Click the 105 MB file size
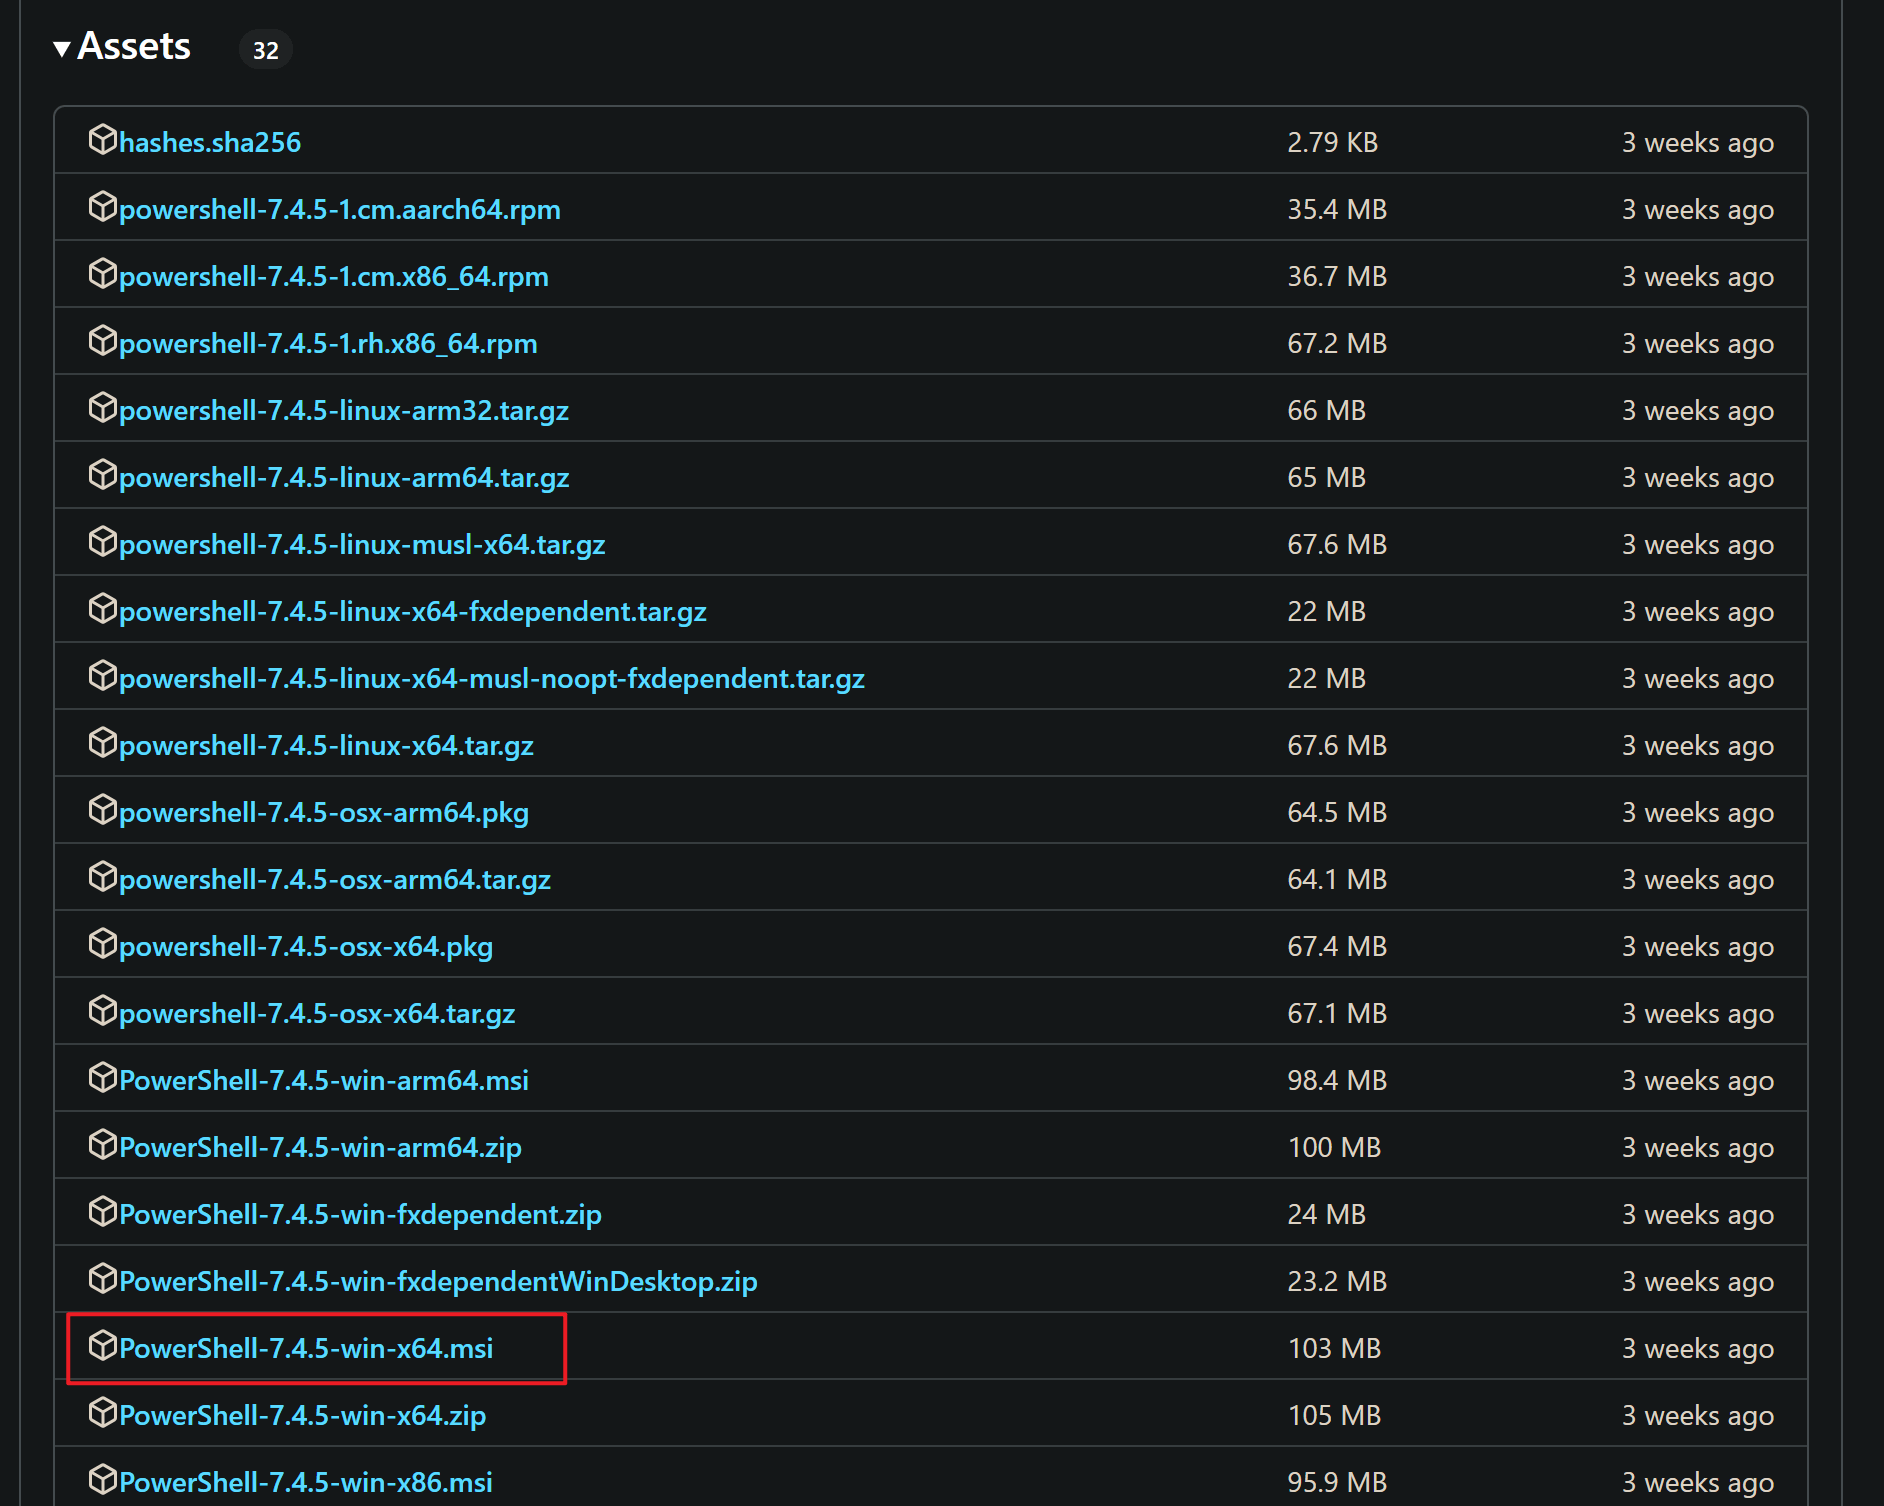 pos(1334,1415)
